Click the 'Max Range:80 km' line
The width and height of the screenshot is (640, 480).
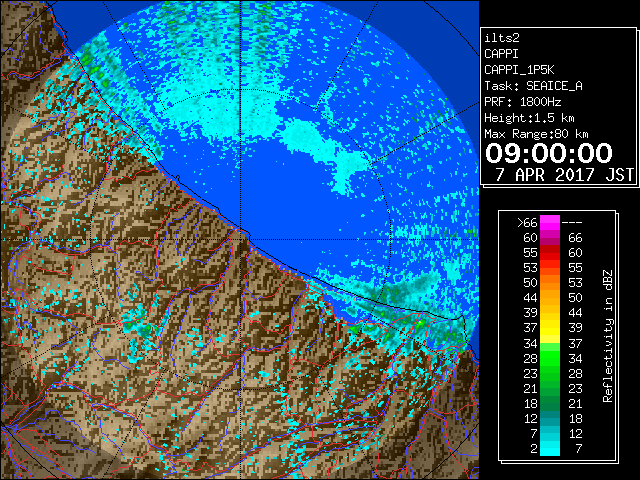coord(536,134)
